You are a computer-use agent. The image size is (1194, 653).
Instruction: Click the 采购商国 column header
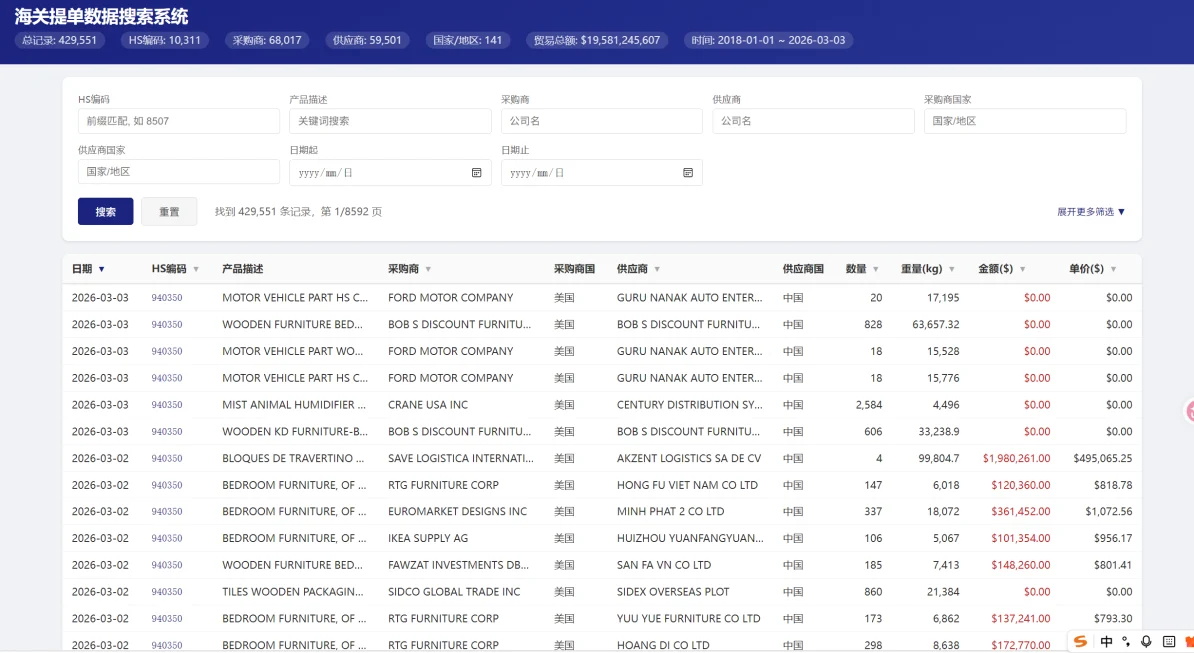click(x=574, y=269)
